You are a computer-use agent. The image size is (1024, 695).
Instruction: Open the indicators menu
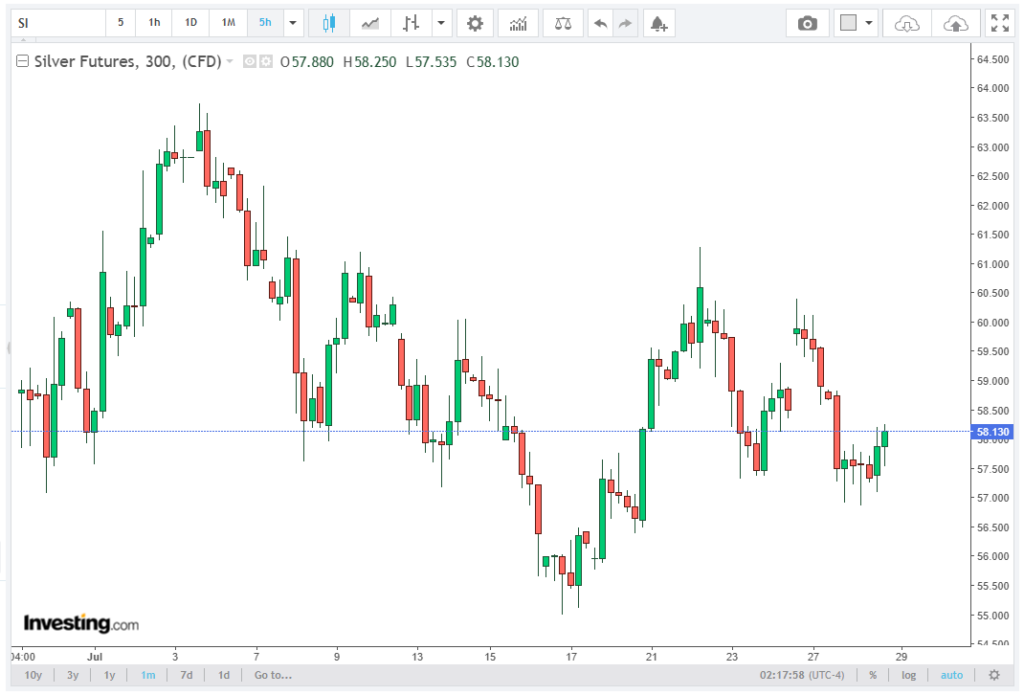pyautogui.click(x=518, y=24)
